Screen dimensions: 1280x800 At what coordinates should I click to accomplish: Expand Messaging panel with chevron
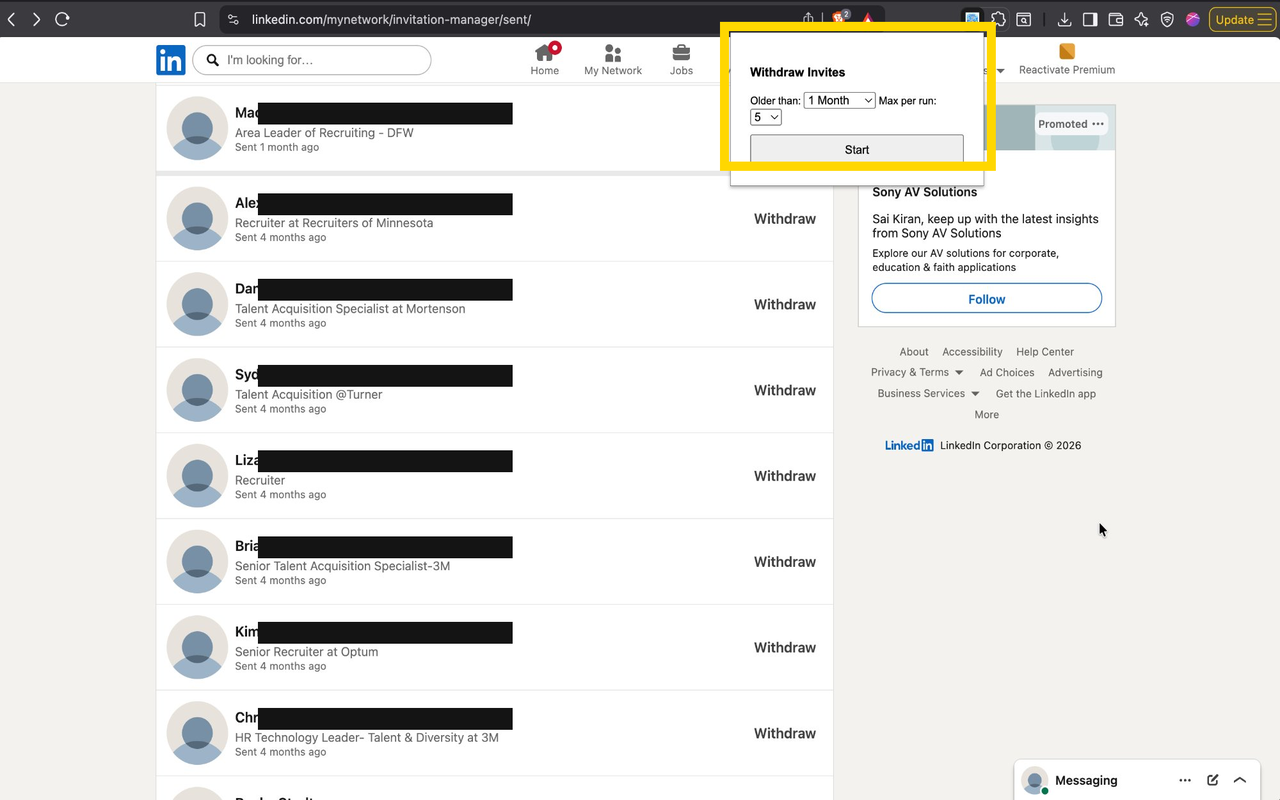point(1240,780)
